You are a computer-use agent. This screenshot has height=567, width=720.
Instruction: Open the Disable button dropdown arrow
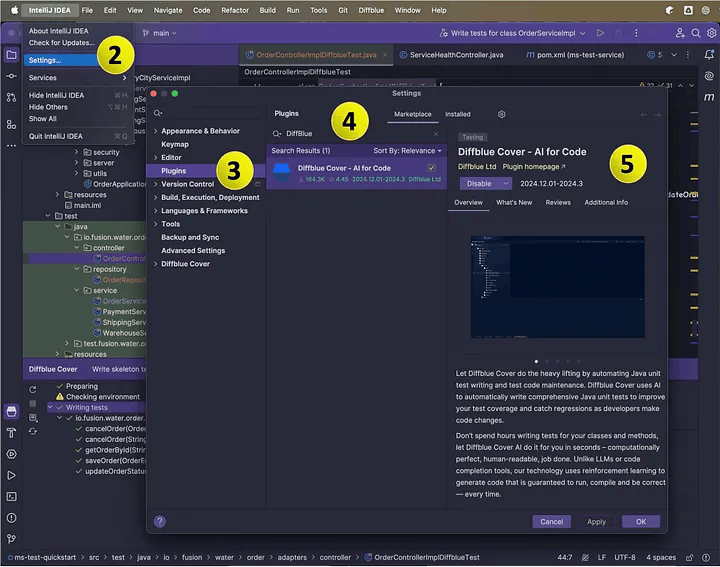click(x=506, y=184)
